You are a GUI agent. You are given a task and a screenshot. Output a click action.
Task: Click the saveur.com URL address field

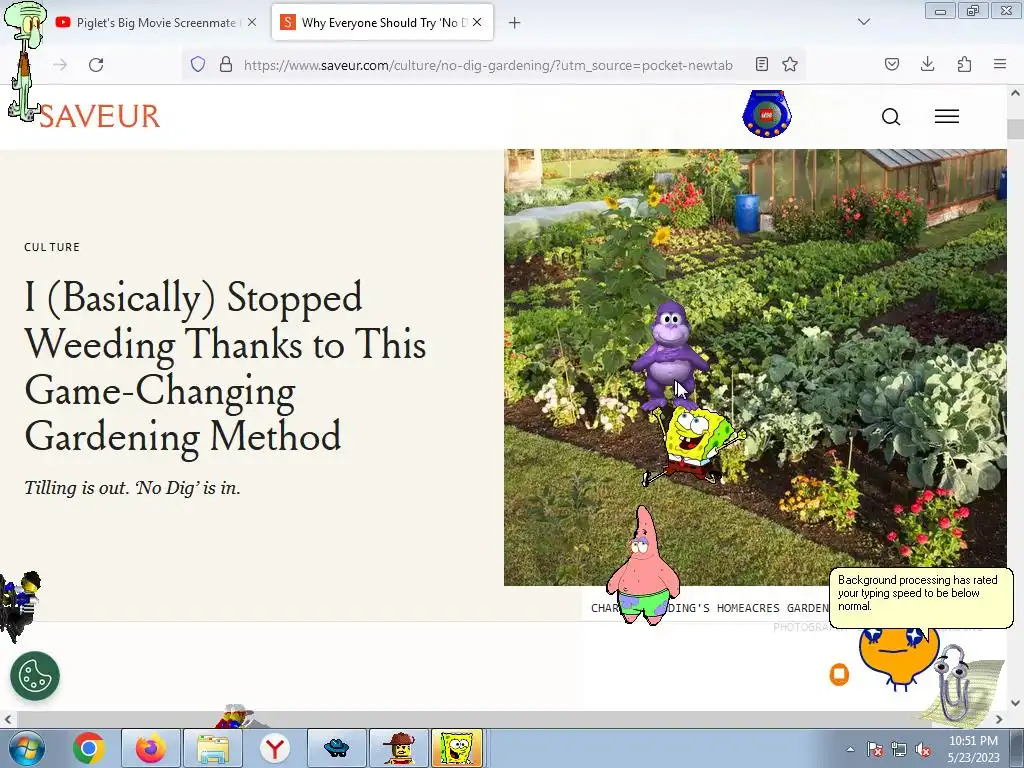(x=488, y=65)
